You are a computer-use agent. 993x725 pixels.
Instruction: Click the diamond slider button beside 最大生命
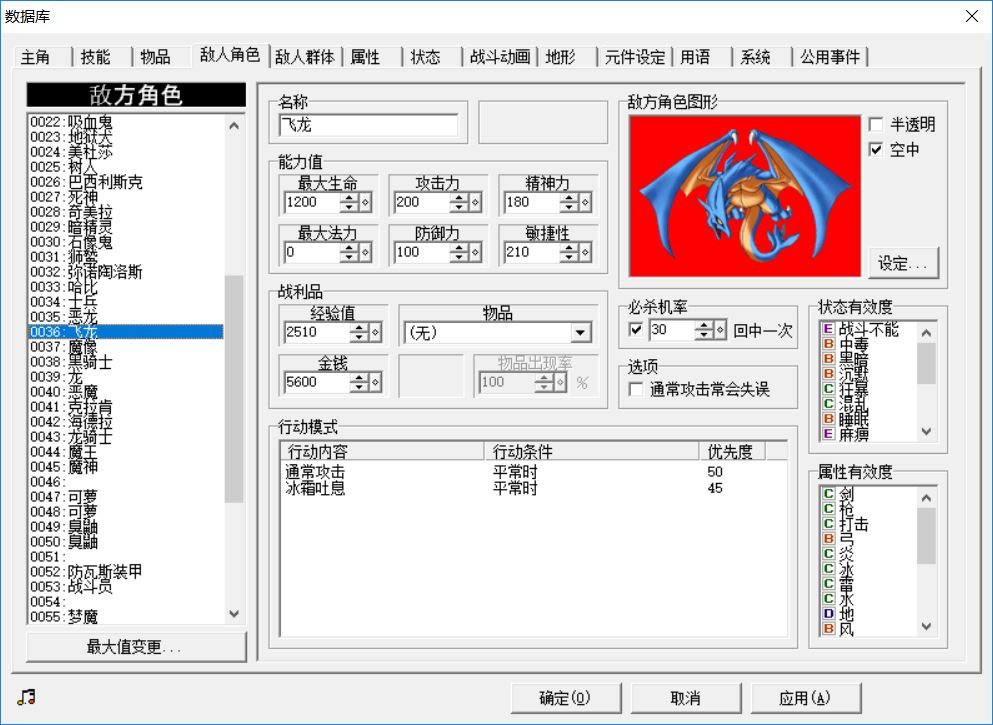366,203
